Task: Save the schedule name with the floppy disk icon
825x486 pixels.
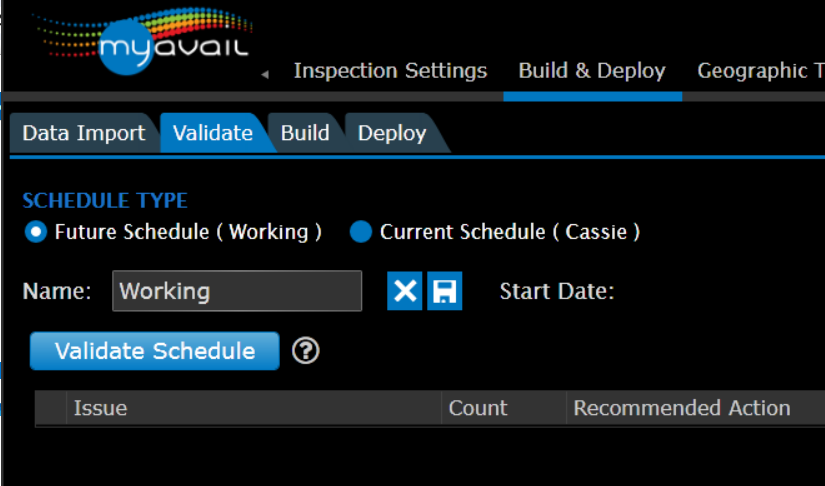Action: click(x=445, y=291)
